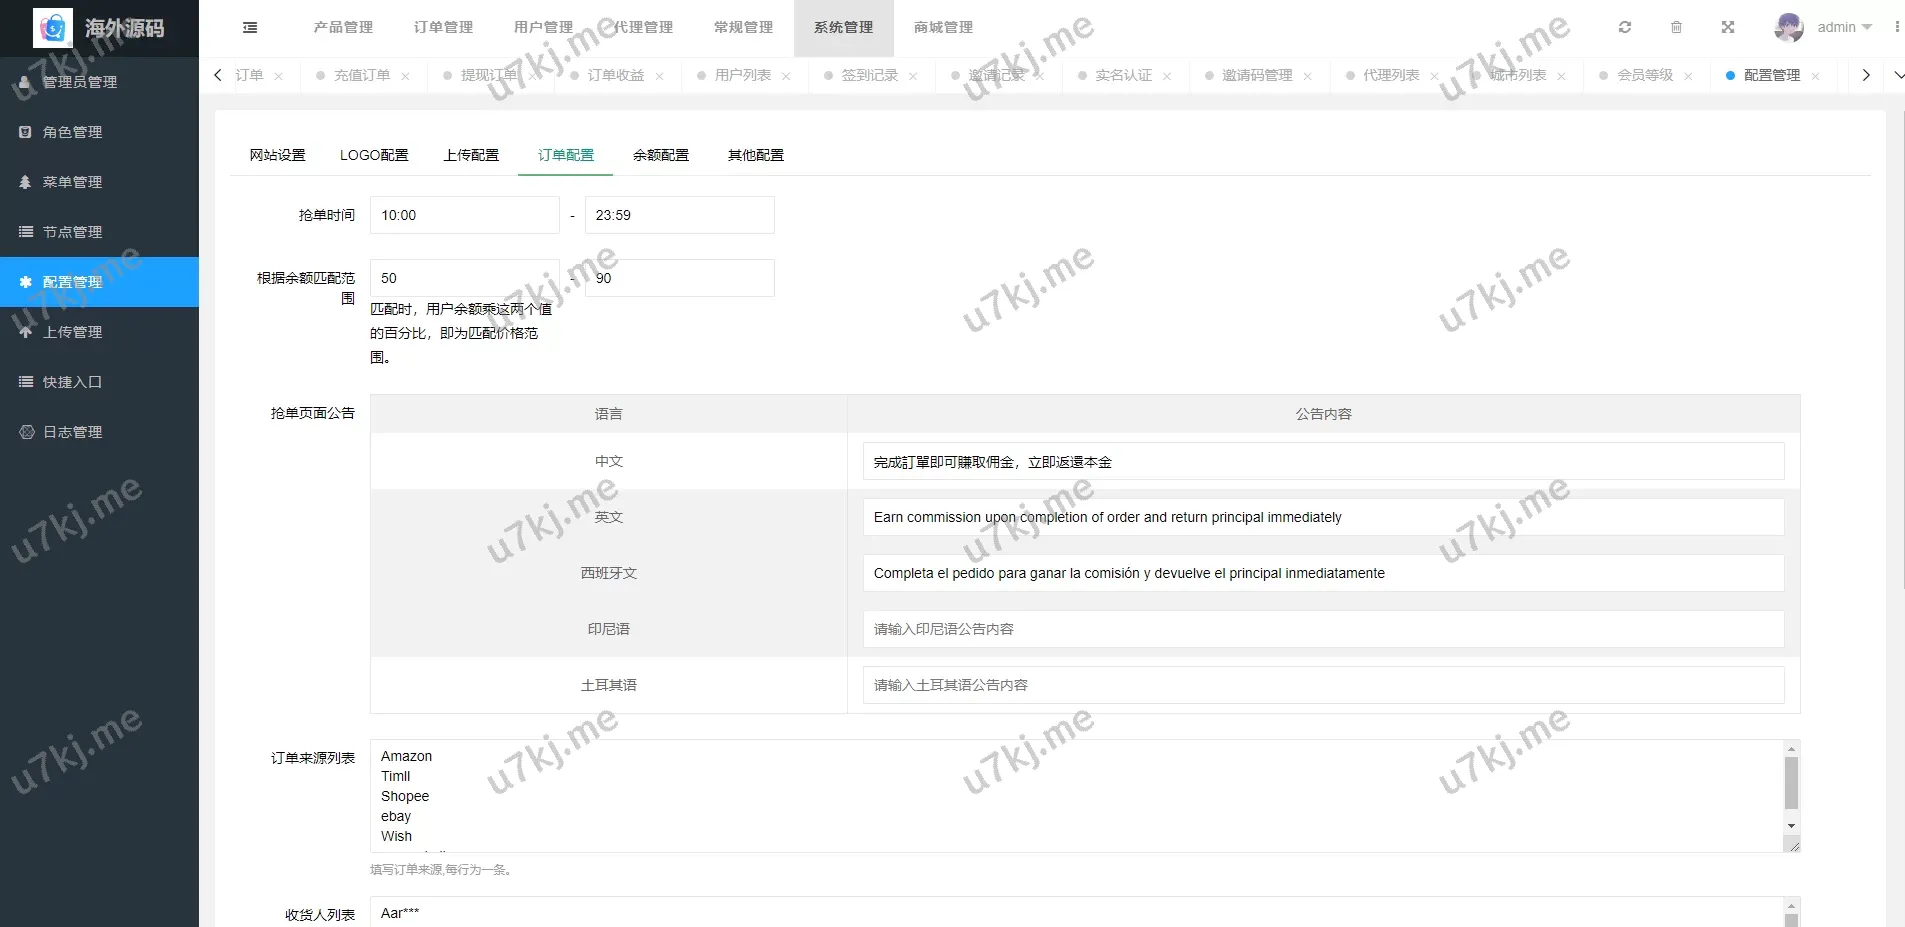Select 菜单管理 in the sidebar
The width and height of the screenshot is (1905, 927).
click(70, 182)
